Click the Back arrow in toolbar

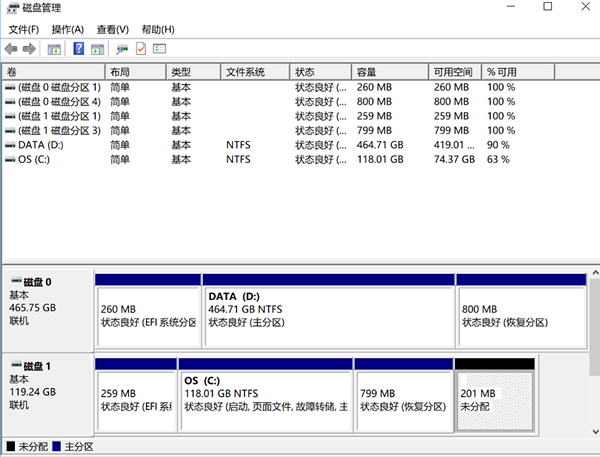pyautogui.click(x=11, y=48)
